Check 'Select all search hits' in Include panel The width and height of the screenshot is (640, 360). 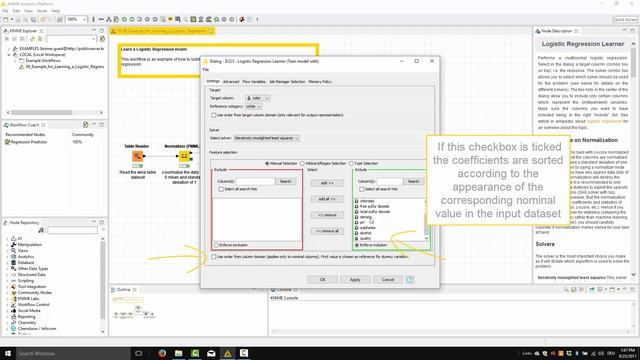362,189
